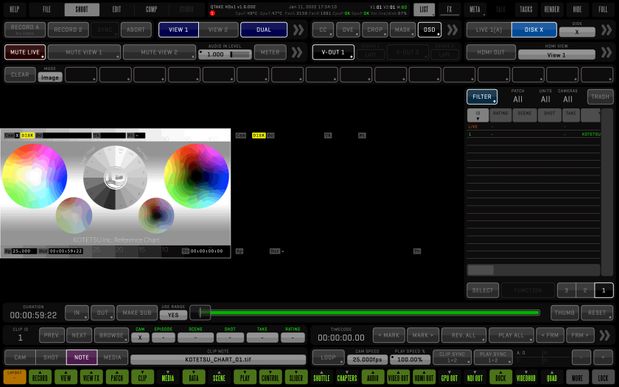Toggle the FX panel

pyautogui.click(x=449, y=9)
